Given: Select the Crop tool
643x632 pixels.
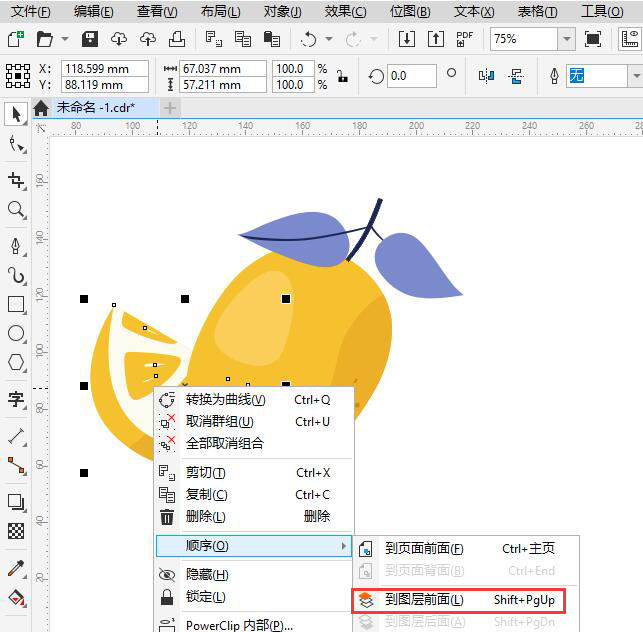Looking at the screenshot, I should pyautogui.click(x=16, y=180).
